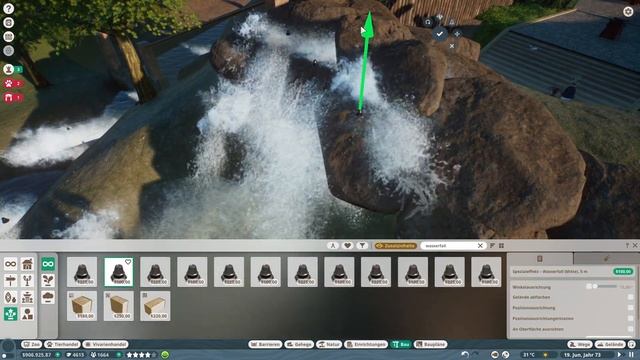Open the Natur tab
640x360 pixels.
click(329, 344)
